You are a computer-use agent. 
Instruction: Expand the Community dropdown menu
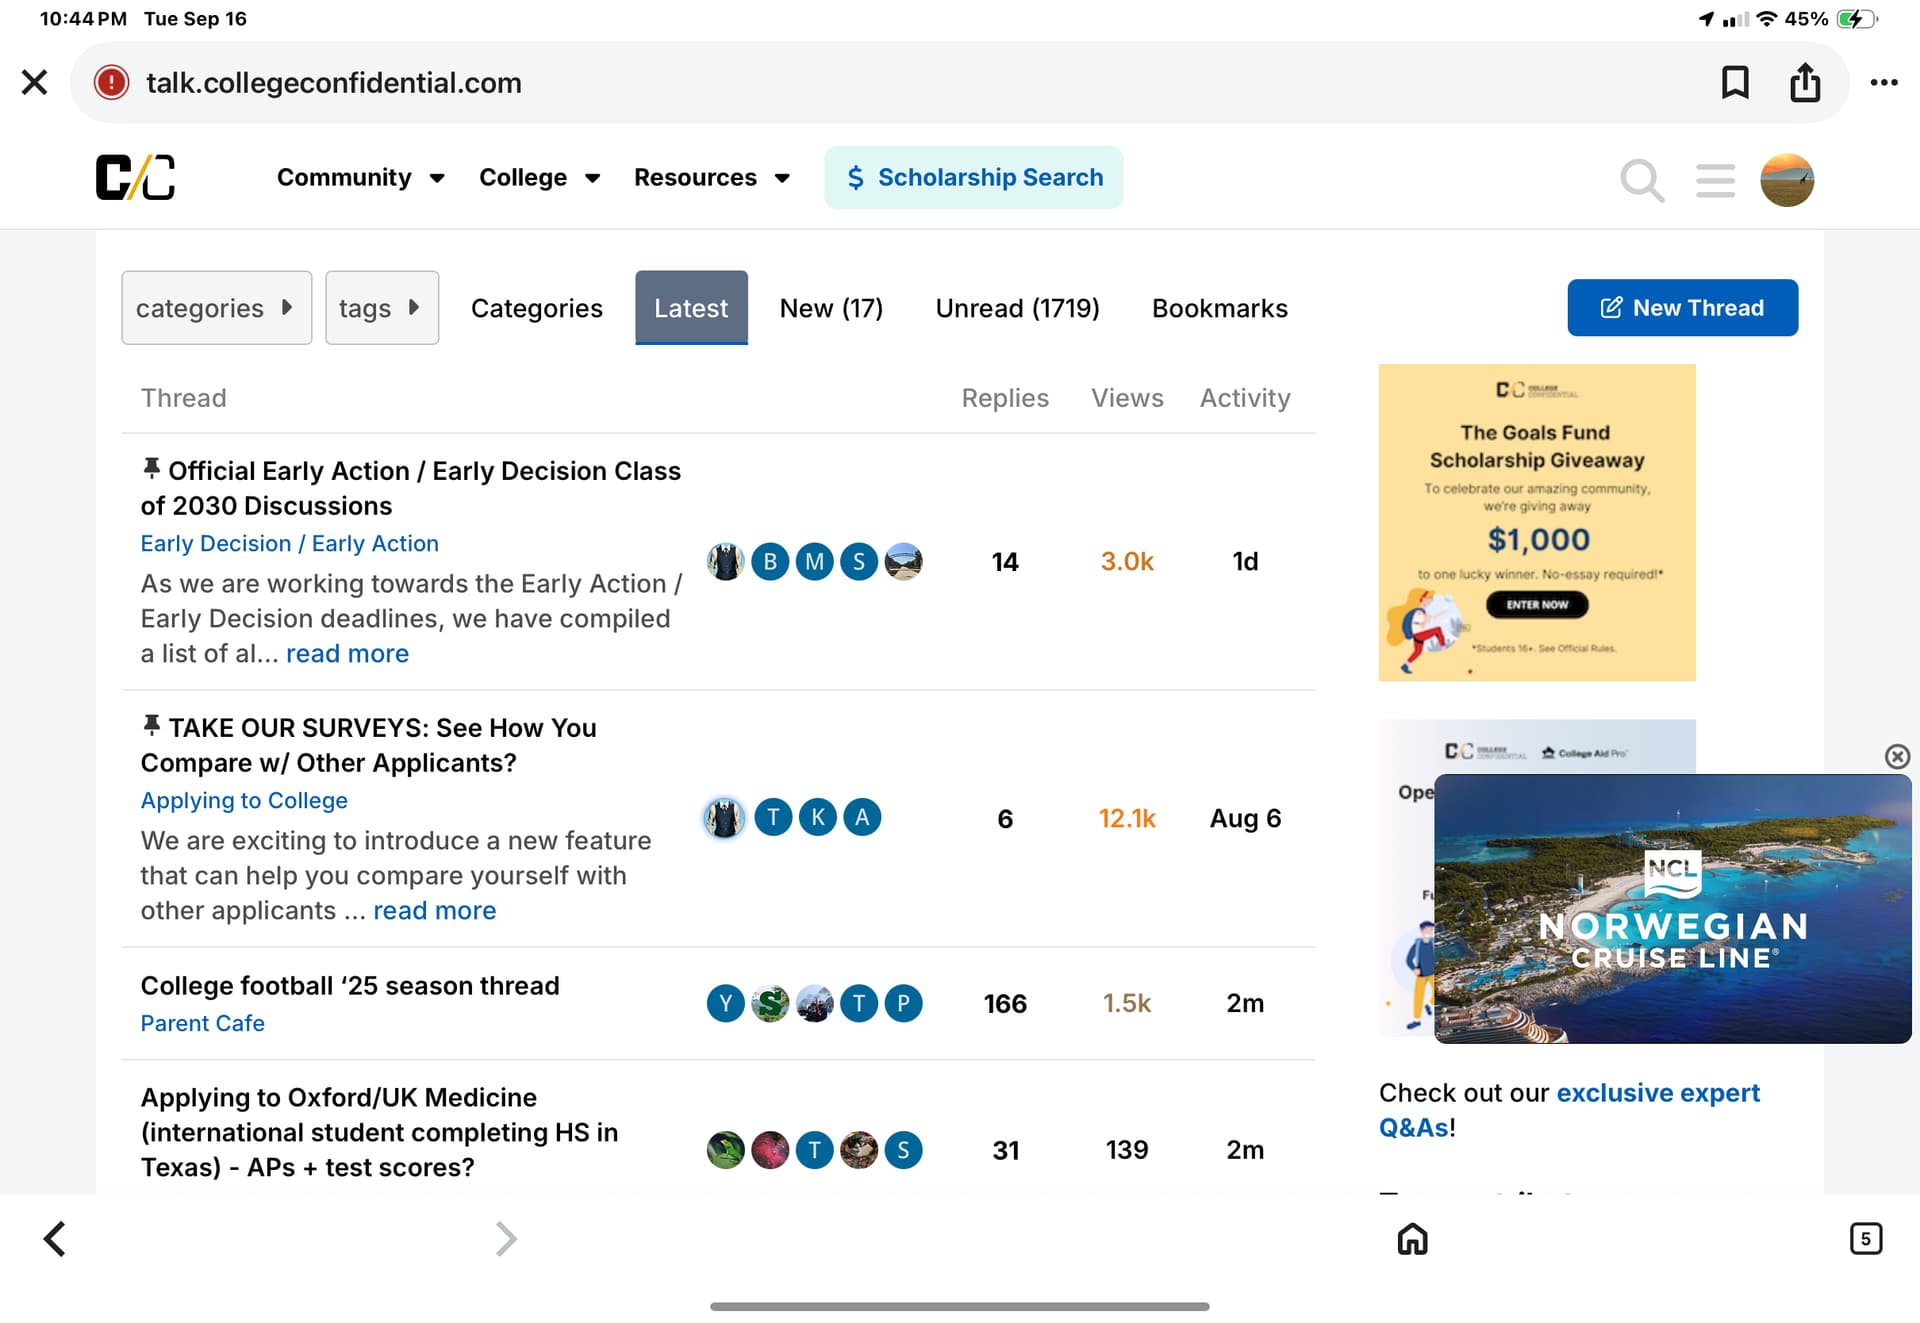click(x=360, y=177)
